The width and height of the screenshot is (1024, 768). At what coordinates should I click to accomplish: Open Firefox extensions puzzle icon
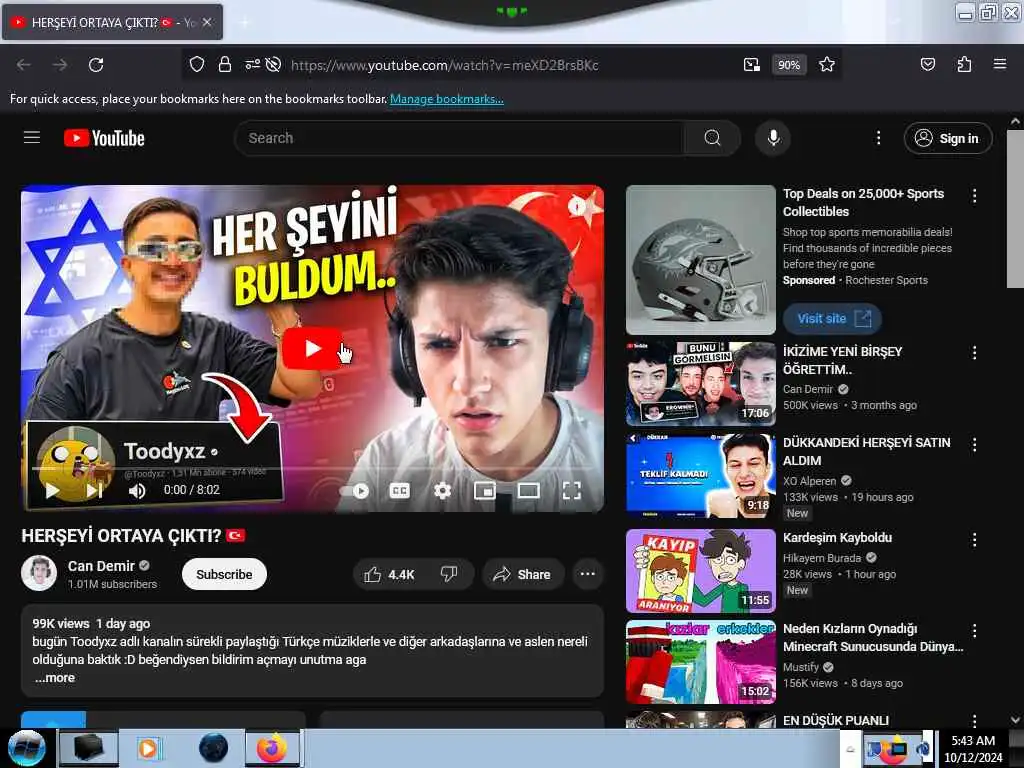pyautogui.click(x=964, y=64)
